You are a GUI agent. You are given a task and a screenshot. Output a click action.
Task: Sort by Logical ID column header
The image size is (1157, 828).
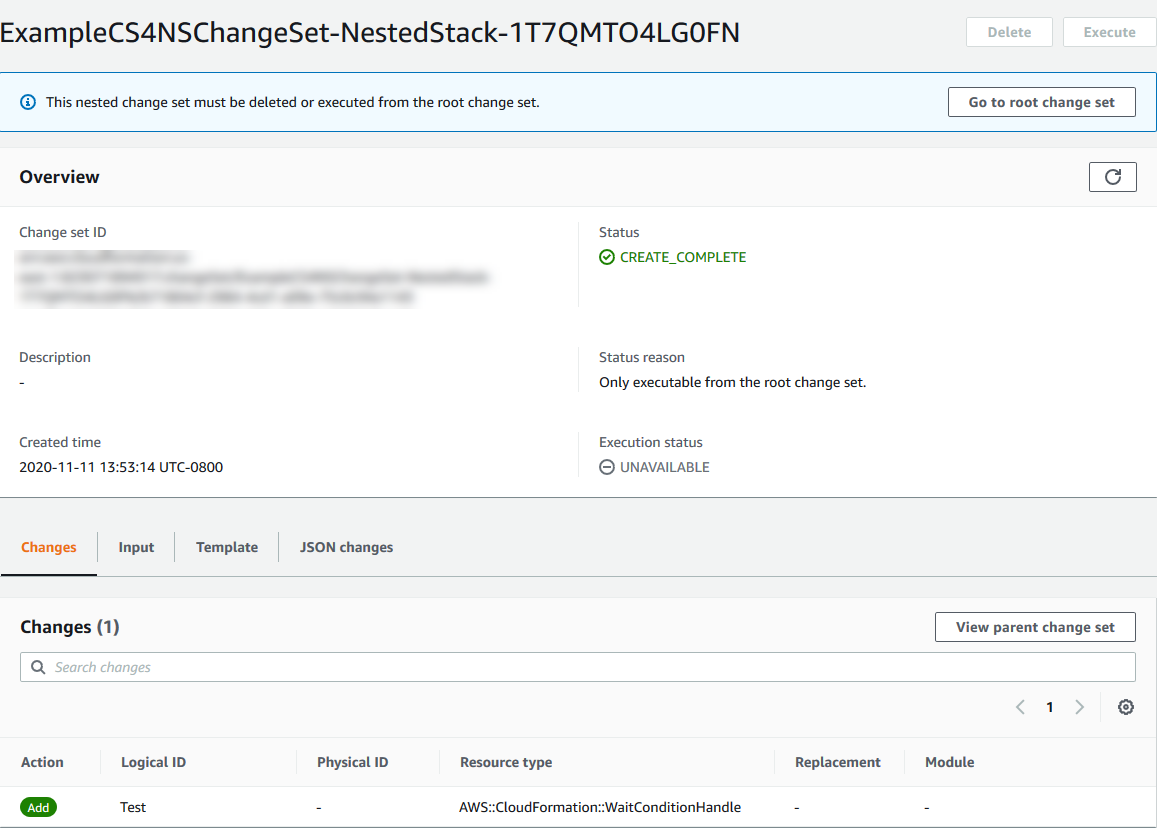pos(153,762)
